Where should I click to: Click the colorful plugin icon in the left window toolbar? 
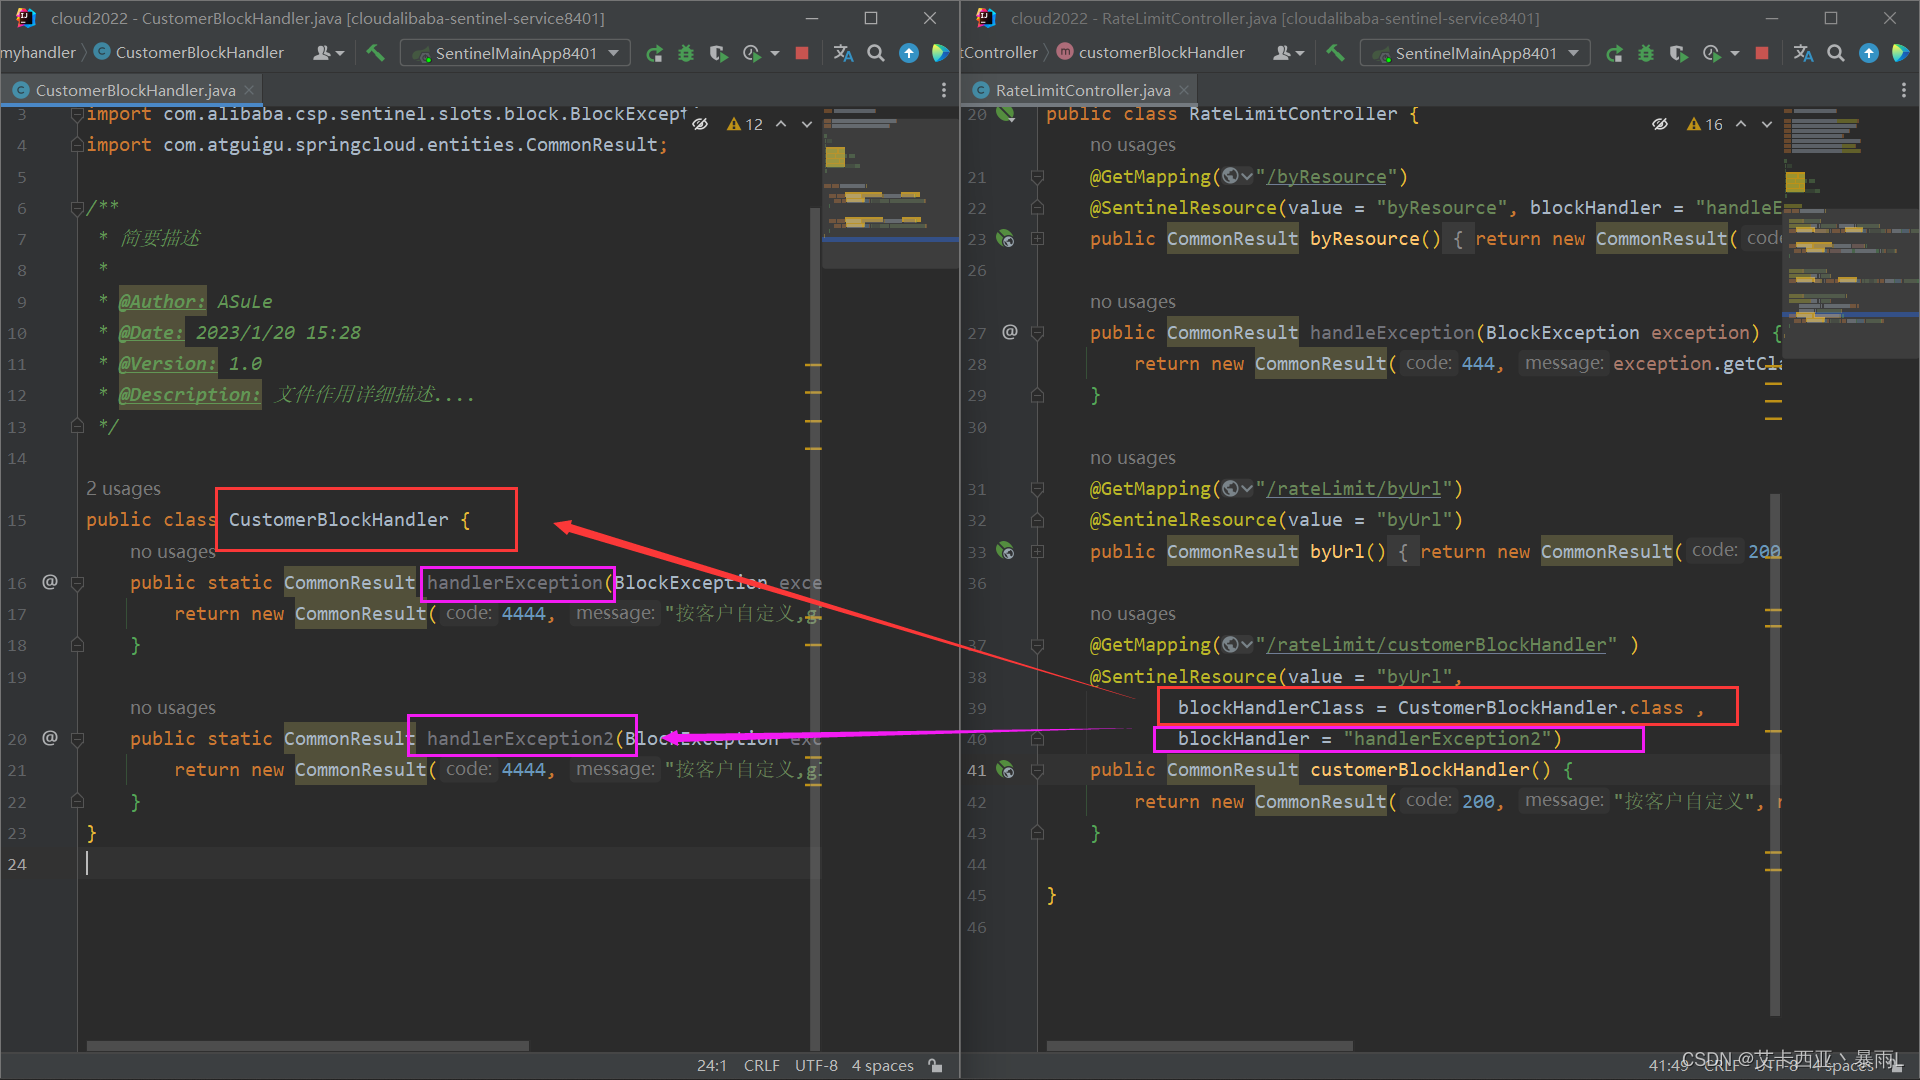click(x=941, y=53)
